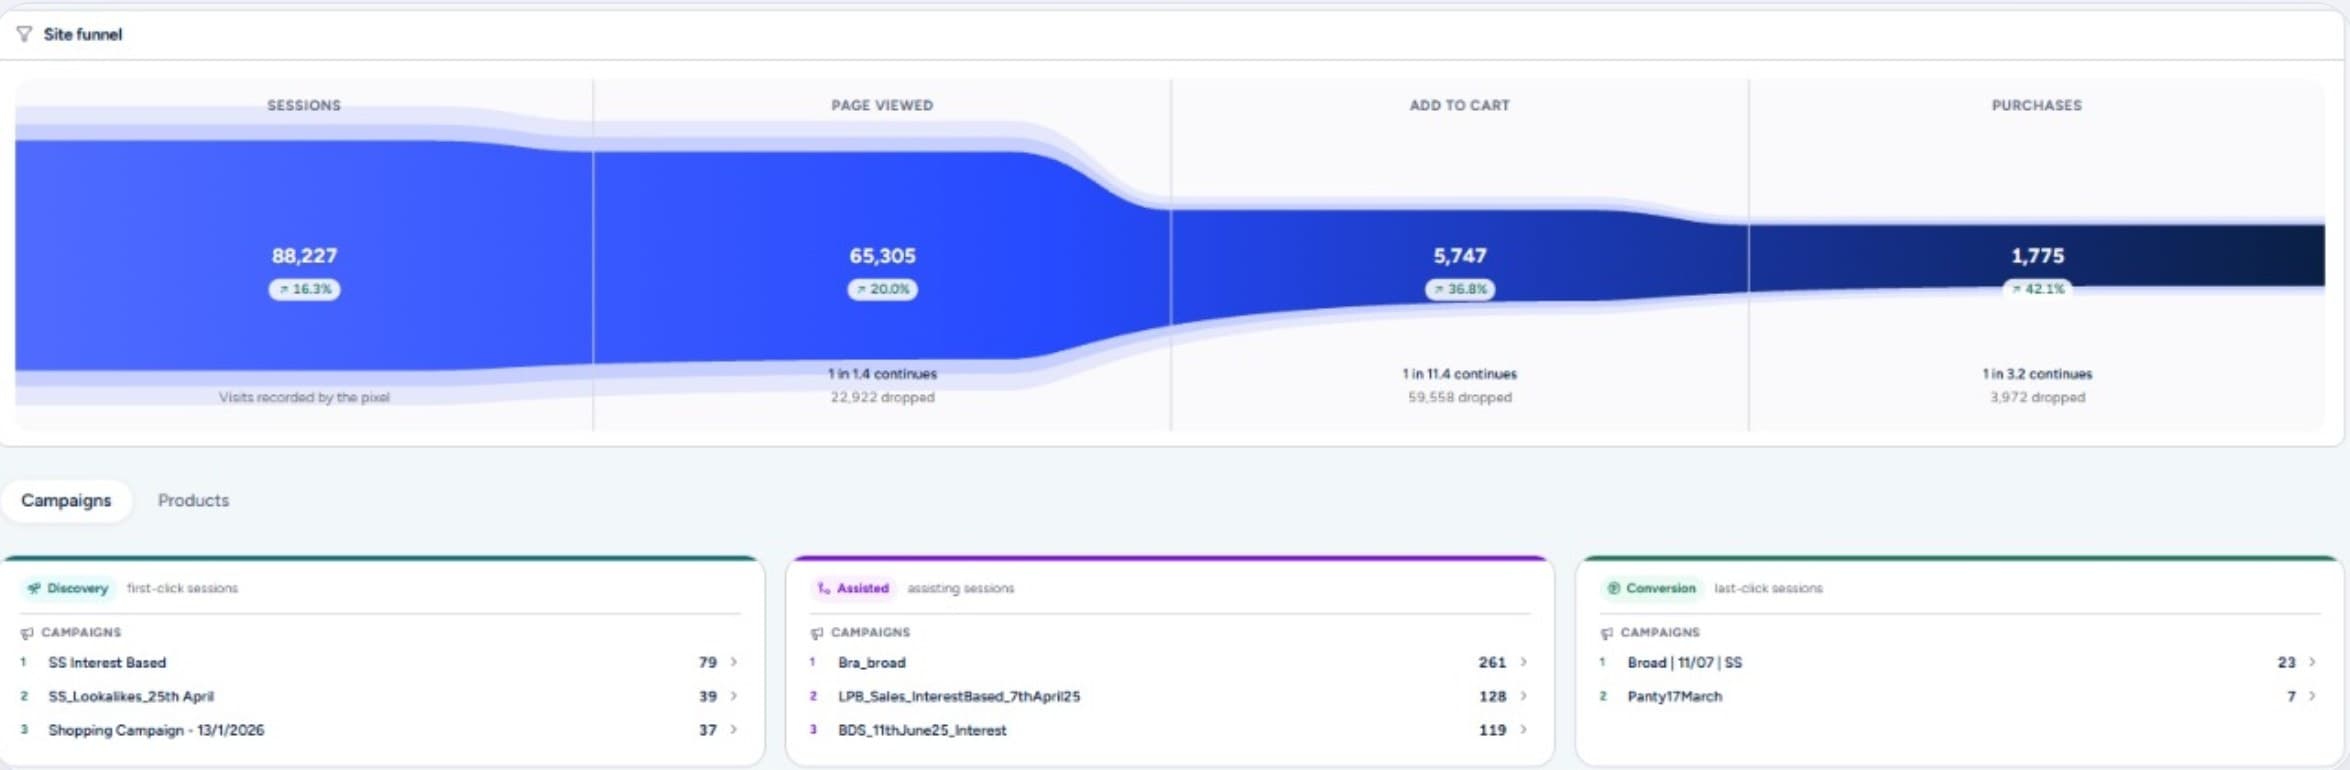Click the 261 count for Bra_broad

click(x=1492, y=662)
